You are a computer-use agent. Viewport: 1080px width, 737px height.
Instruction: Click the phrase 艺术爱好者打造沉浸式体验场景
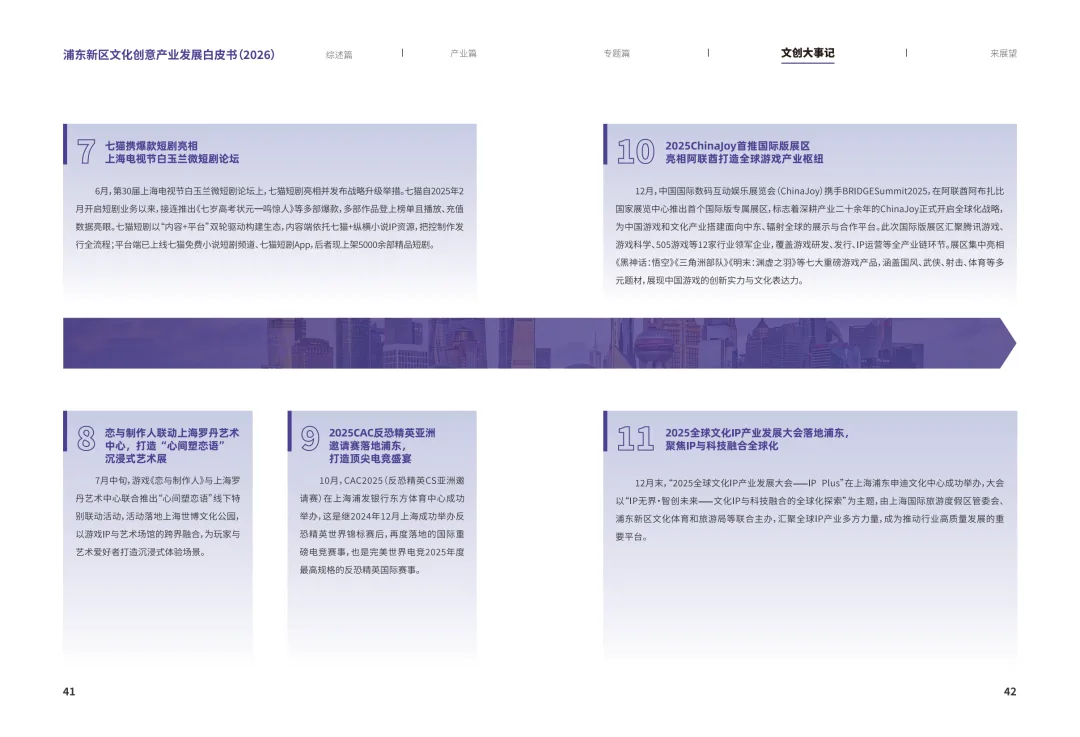pos(141,552)
